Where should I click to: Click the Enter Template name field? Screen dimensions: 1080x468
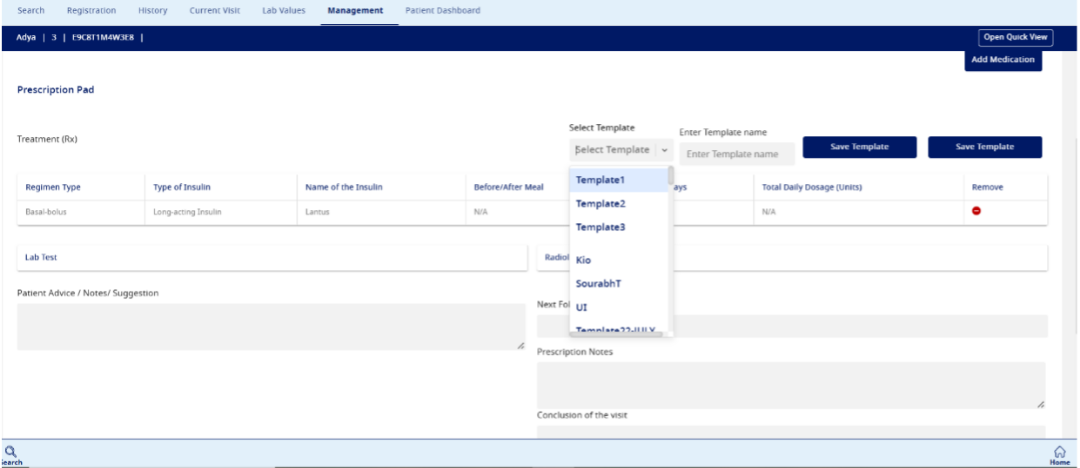coord(736,154)
